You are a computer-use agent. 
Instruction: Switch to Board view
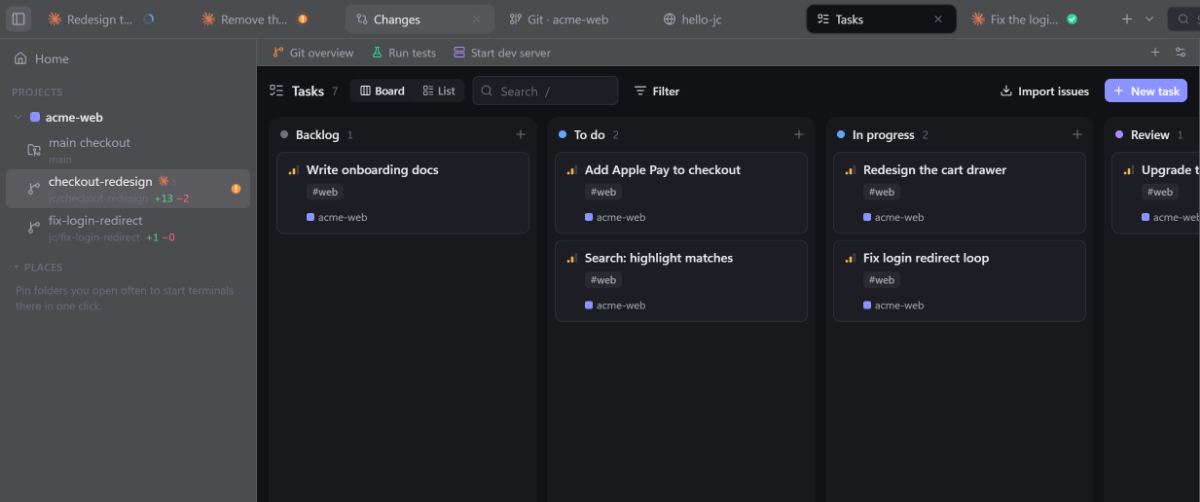[x=381, y=91]
